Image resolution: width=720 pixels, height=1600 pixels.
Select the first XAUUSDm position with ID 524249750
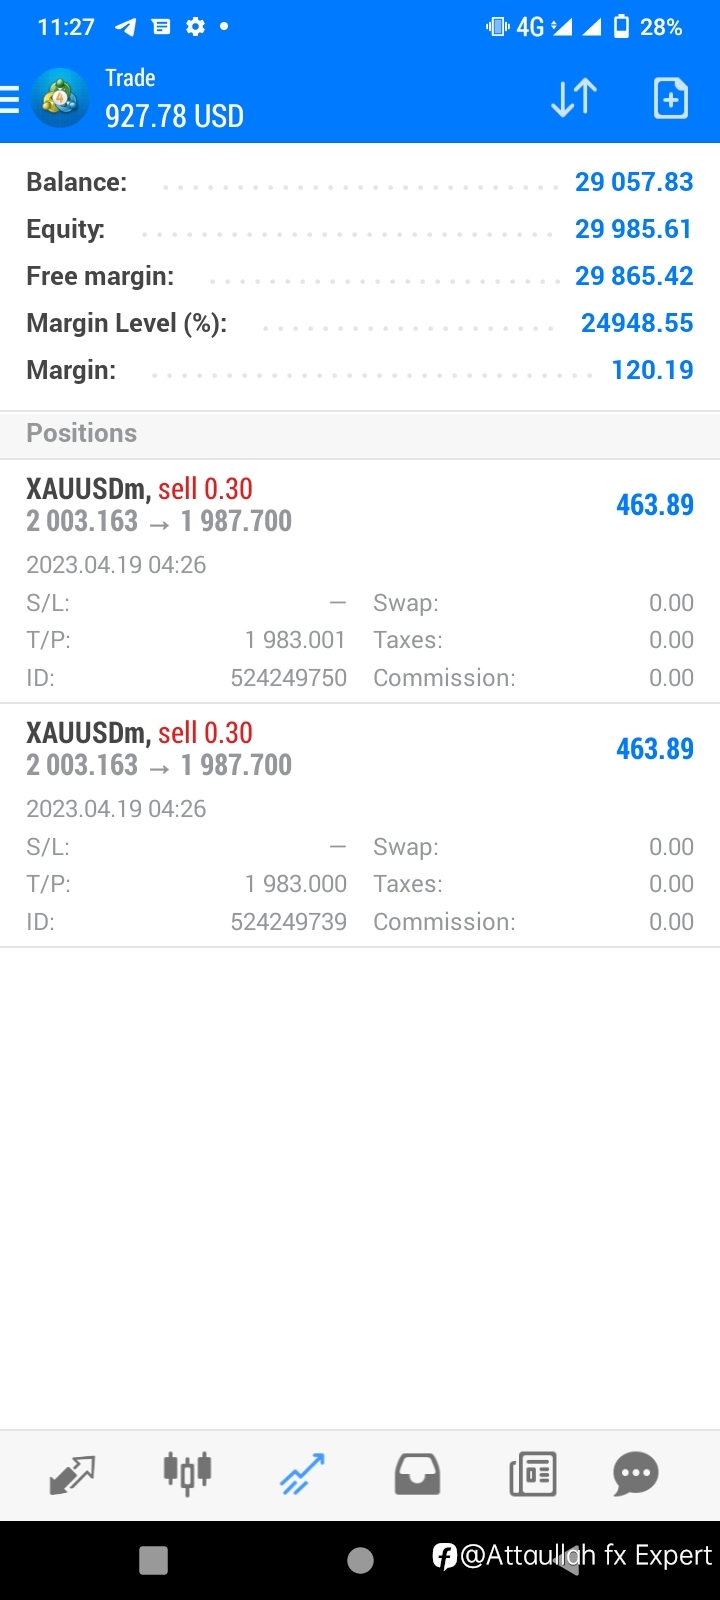click(x=360, y=582)
